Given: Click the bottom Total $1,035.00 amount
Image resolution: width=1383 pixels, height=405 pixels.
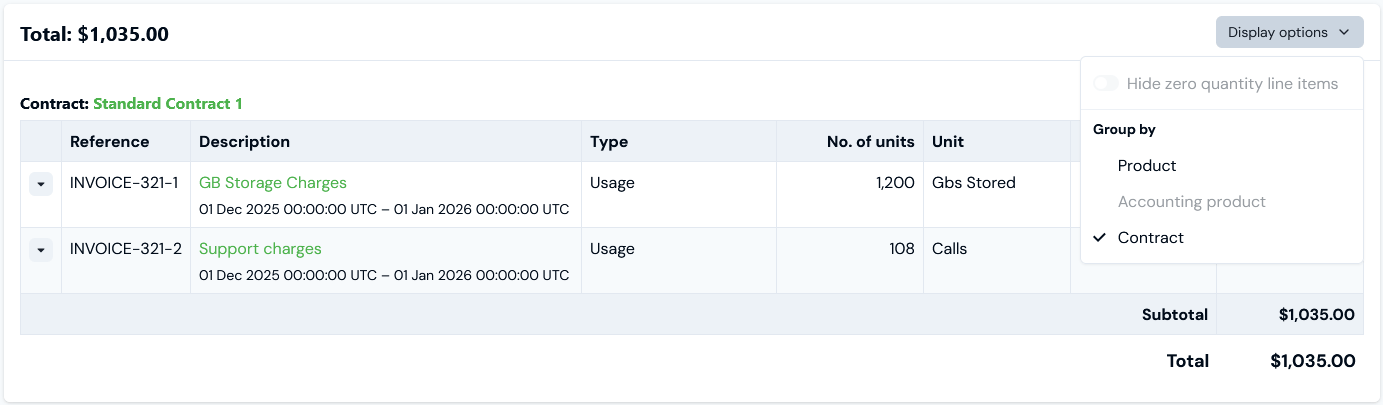Looking at the screenshot, I should pyautogui.click(x=1312, y=361).
